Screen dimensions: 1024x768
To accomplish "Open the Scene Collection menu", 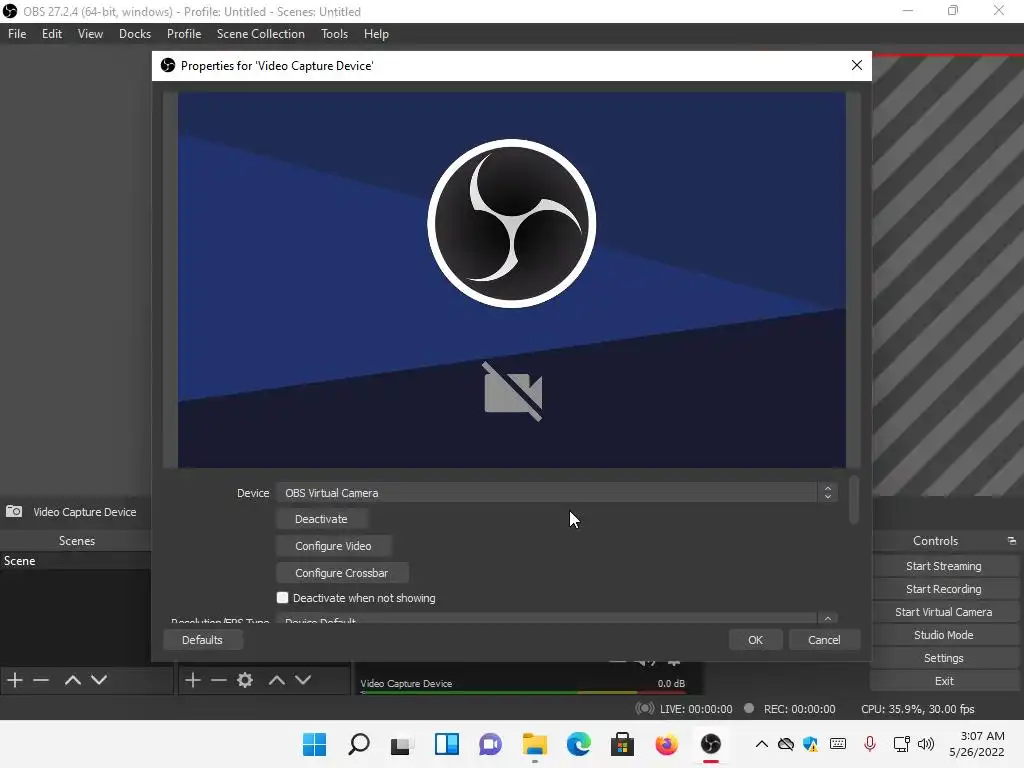I will coord(261,34).
